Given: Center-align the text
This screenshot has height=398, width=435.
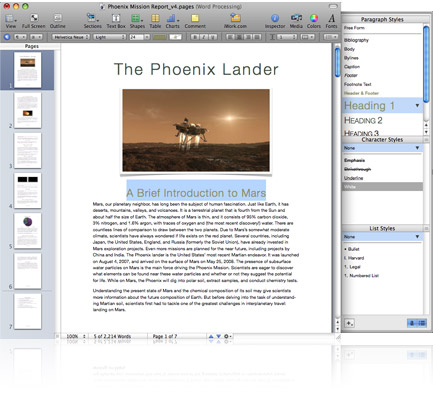Looking at the screenshot, I should pos(239,37).
